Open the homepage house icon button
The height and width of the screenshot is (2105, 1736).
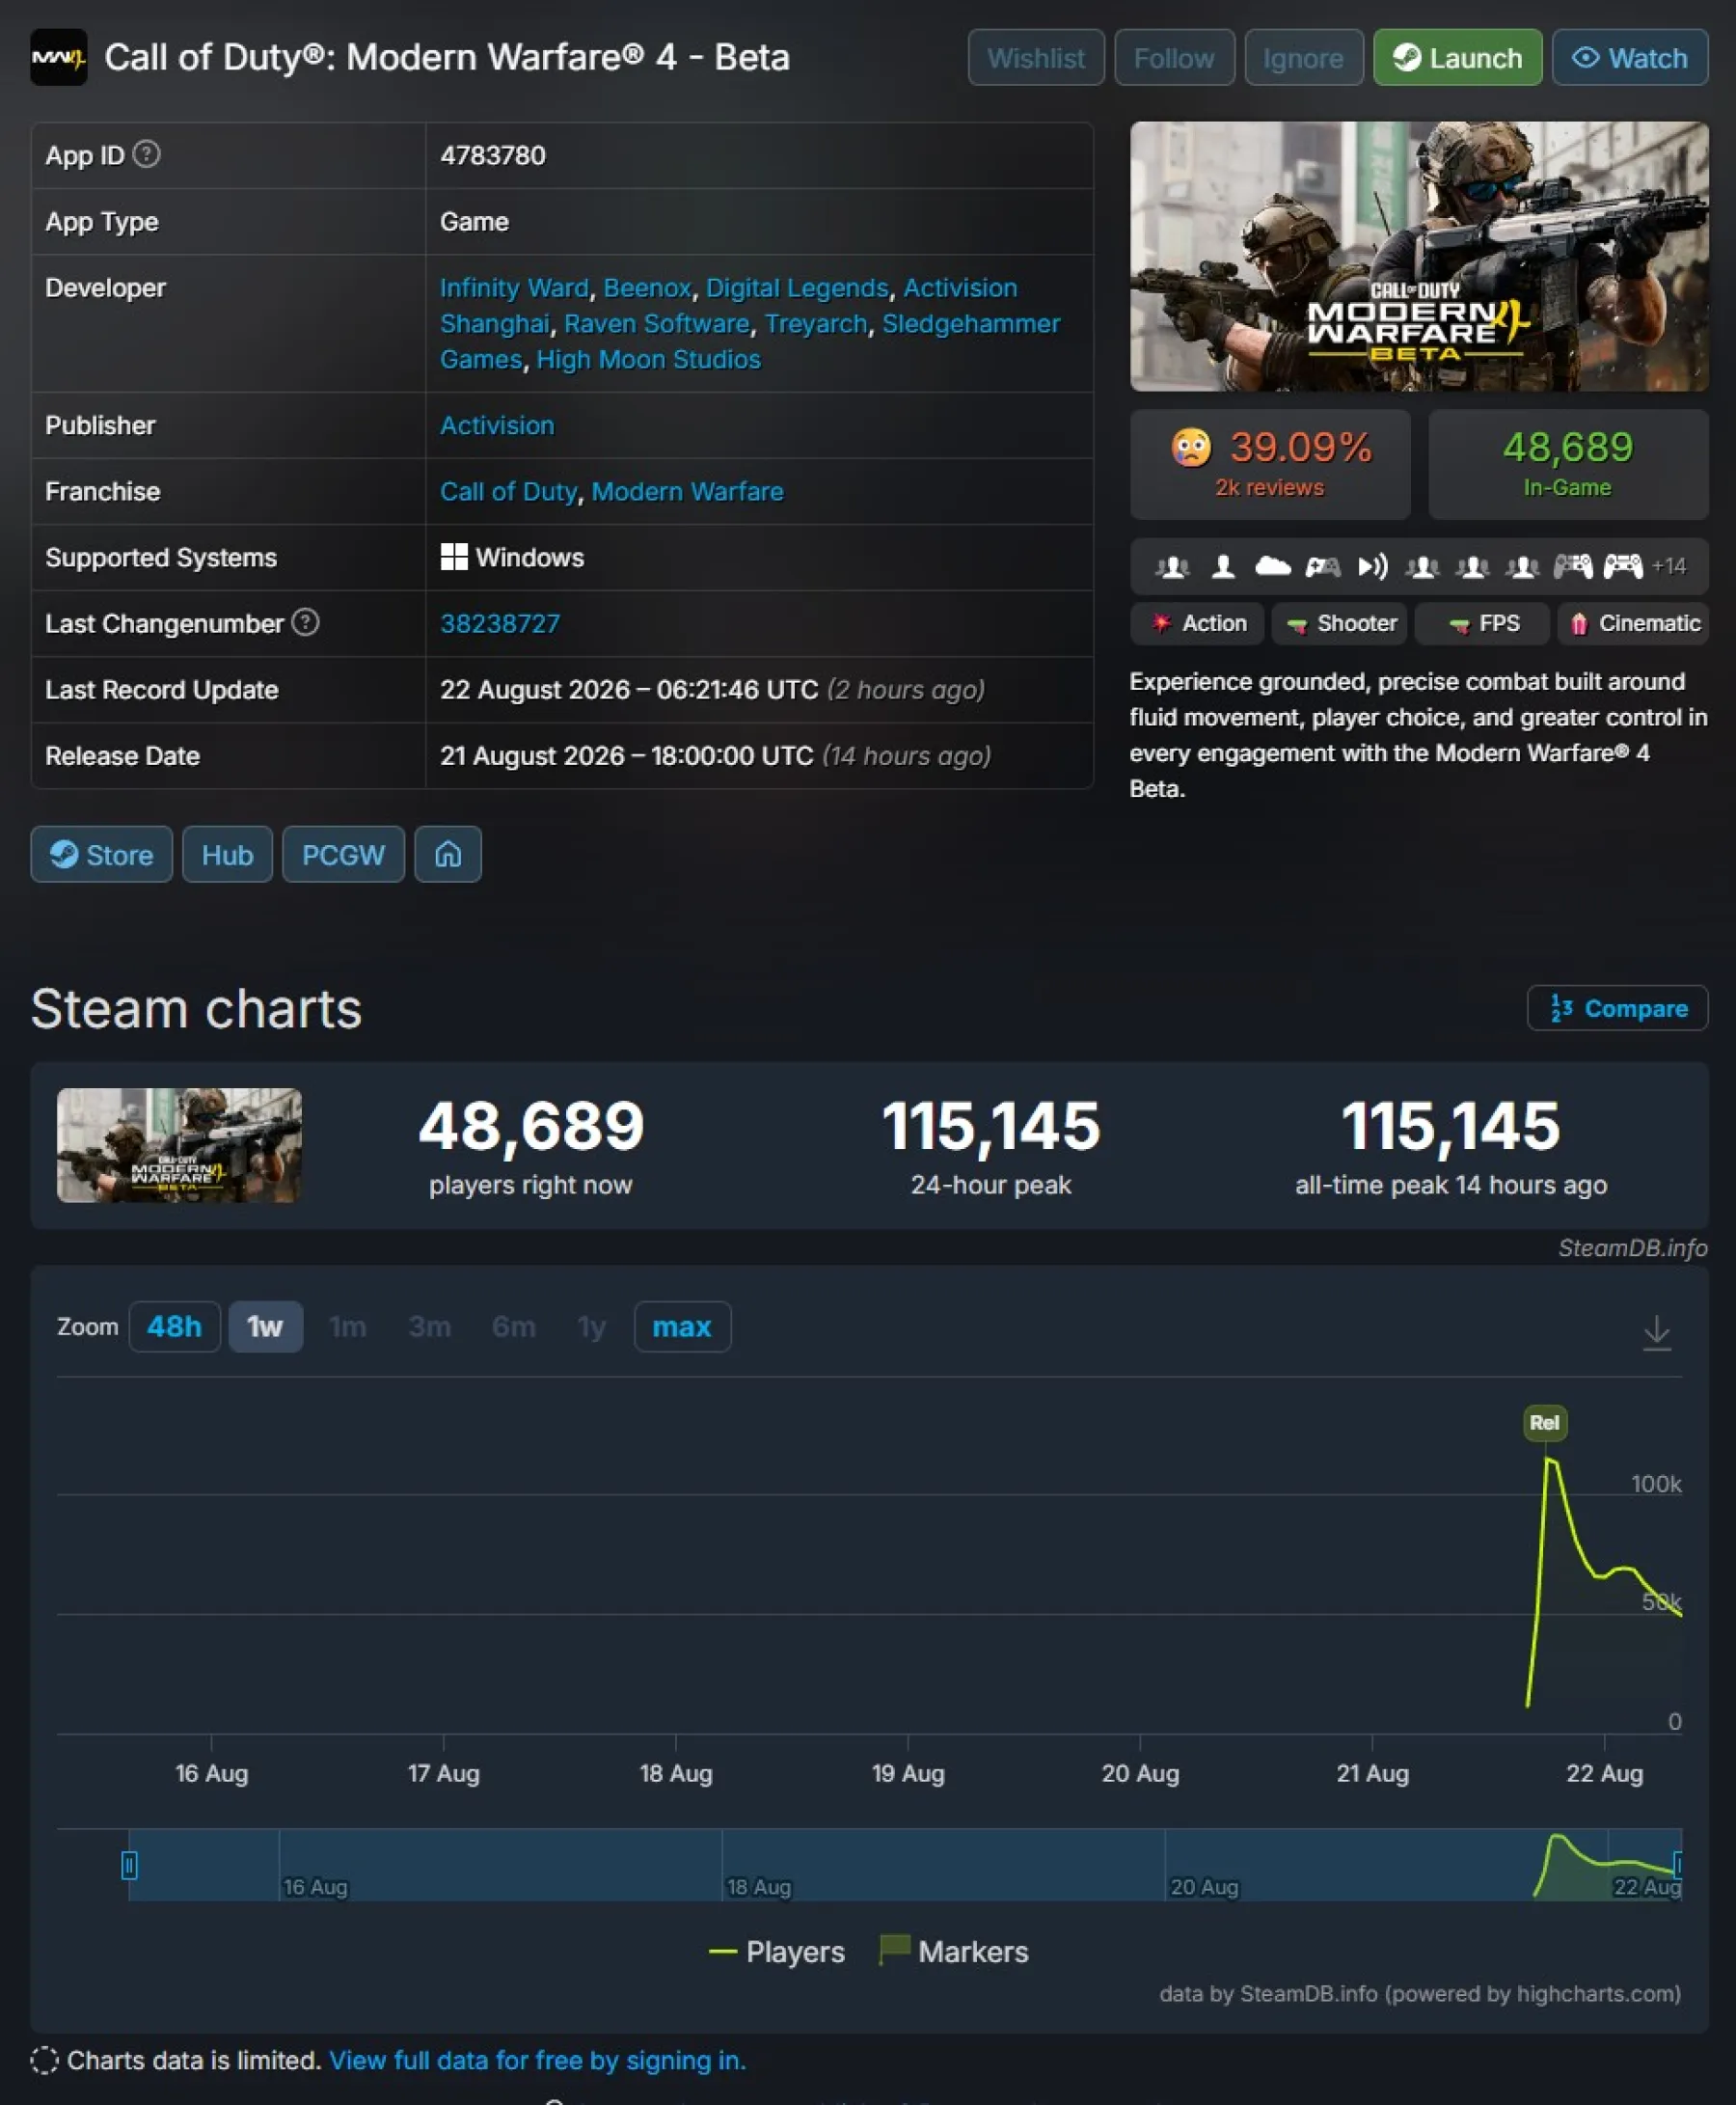click(448, 854)
